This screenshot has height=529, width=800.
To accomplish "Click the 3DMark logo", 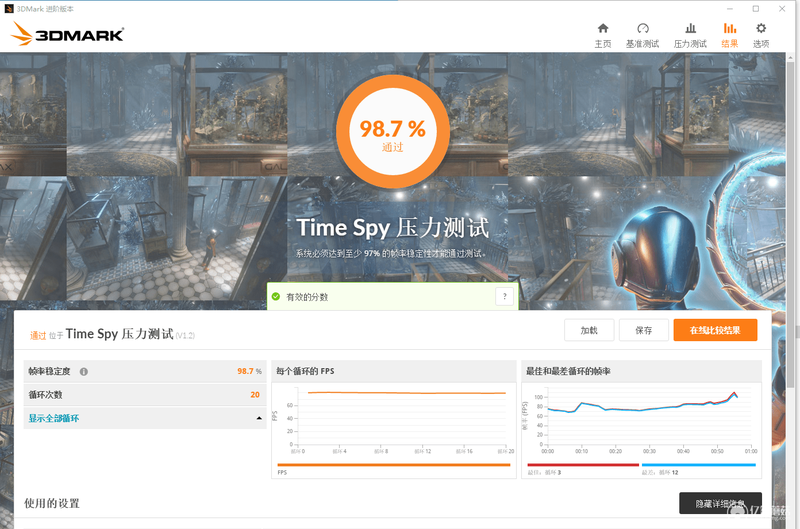I will [x=67, y=34].
